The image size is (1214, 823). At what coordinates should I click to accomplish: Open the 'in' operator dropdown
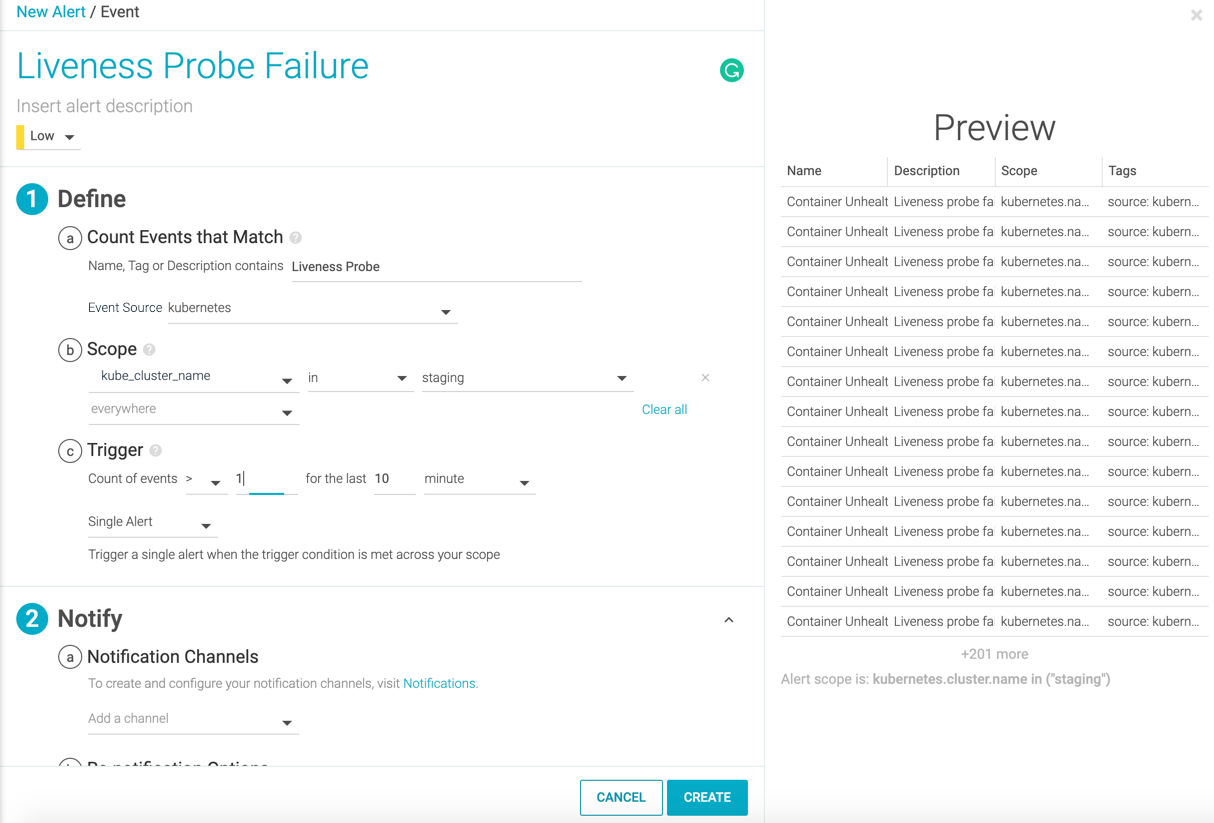pos(358,378)
